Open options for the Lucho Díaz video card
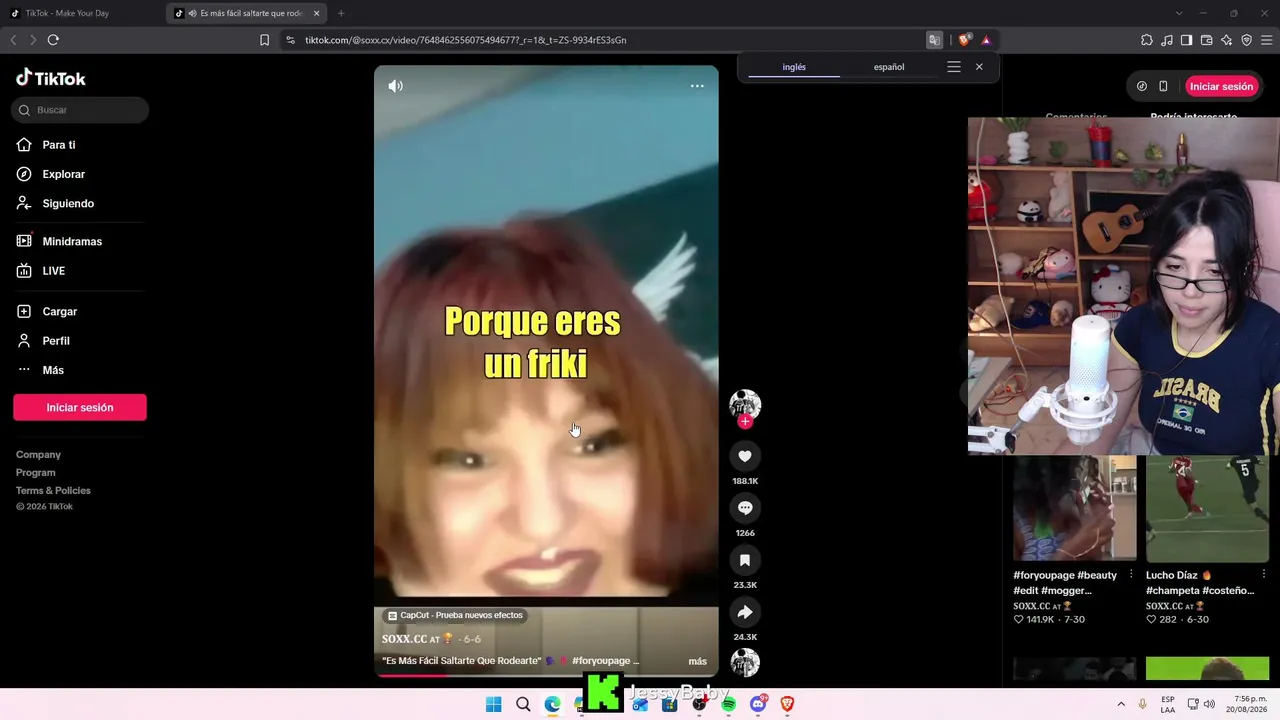The image size is (1280, 720). pos(1264,575)
